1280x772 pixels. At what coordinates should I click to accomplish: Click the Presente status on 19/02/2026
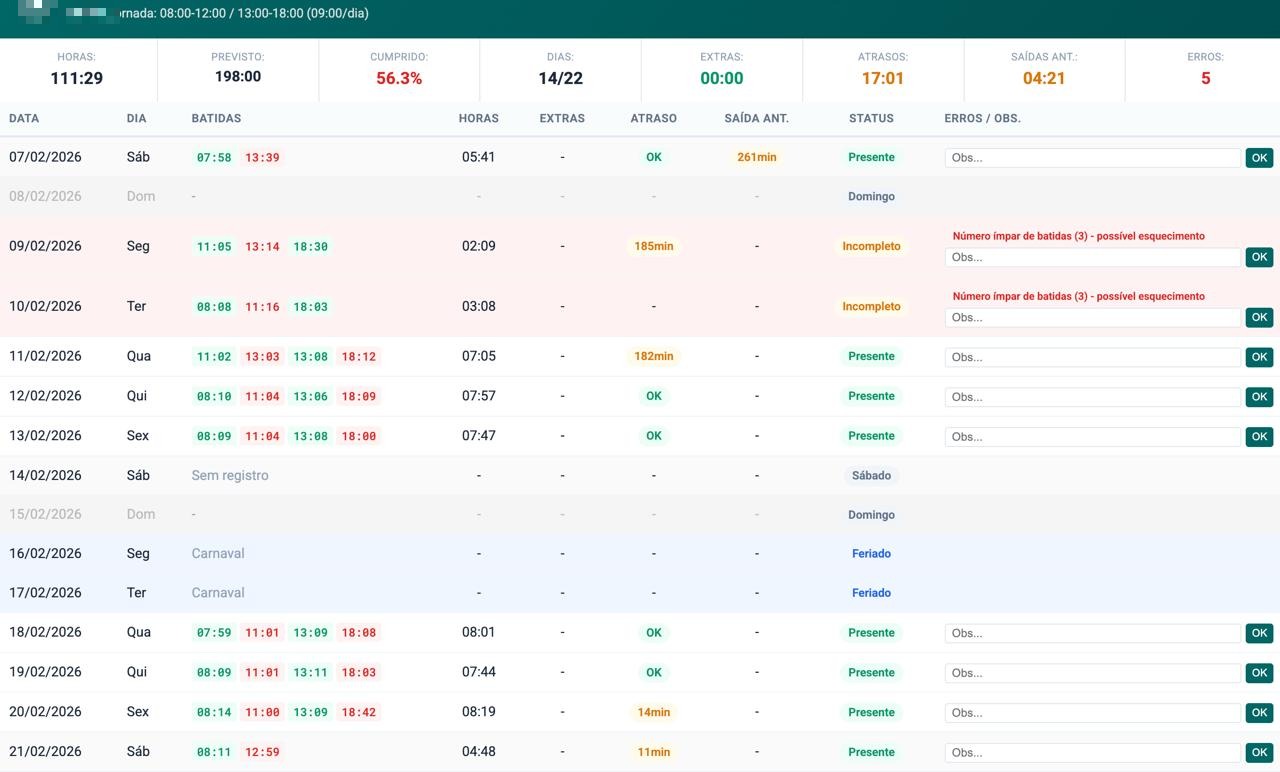coord(871,672)
